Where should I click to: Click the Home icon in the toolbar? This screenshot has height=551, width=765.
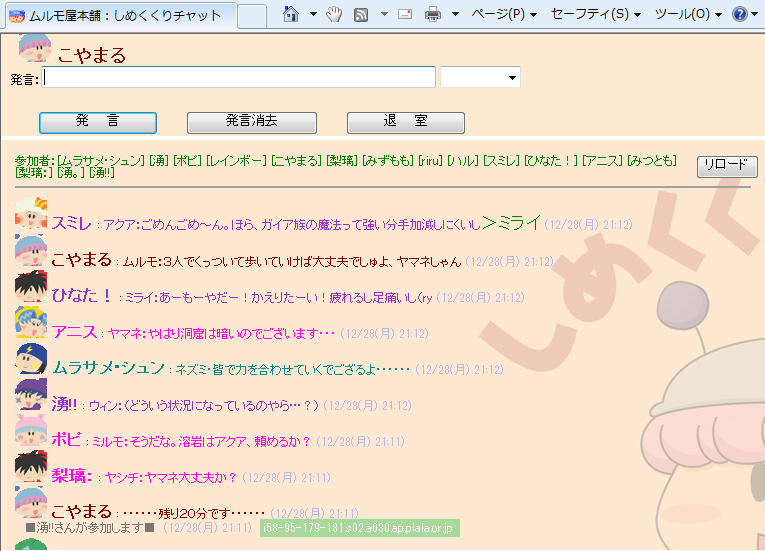291,14
